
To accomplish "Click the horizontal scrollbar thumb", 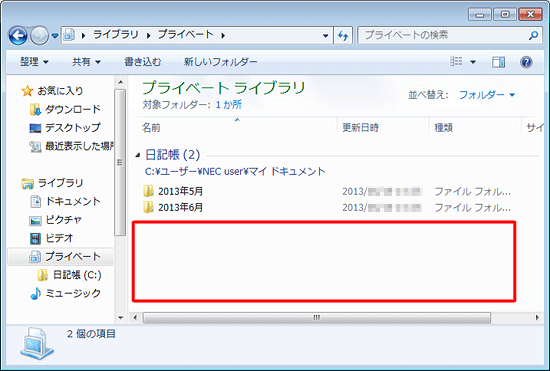I will 317,318.
